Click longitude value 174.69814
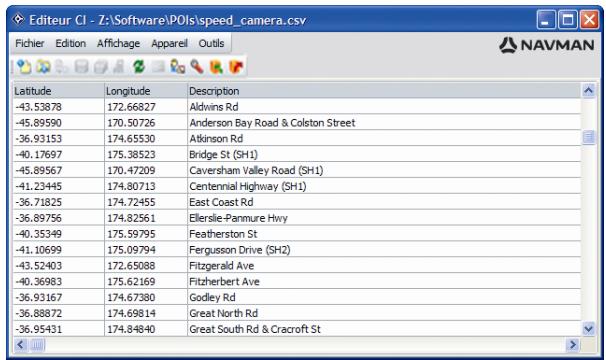The height and width of the screenshot is (360, 606). (131, 313)
